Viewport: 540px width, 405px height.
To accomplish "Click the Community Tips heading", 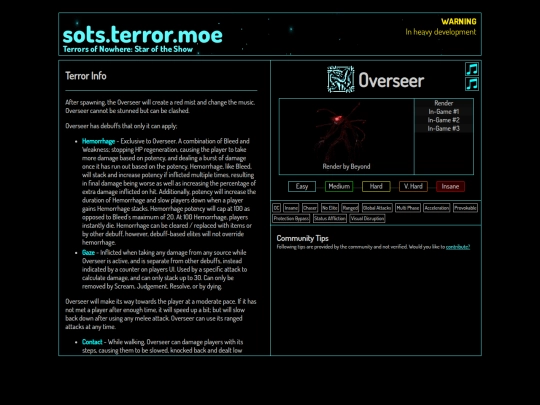I will pyautogui.click(x=302, y=238).
